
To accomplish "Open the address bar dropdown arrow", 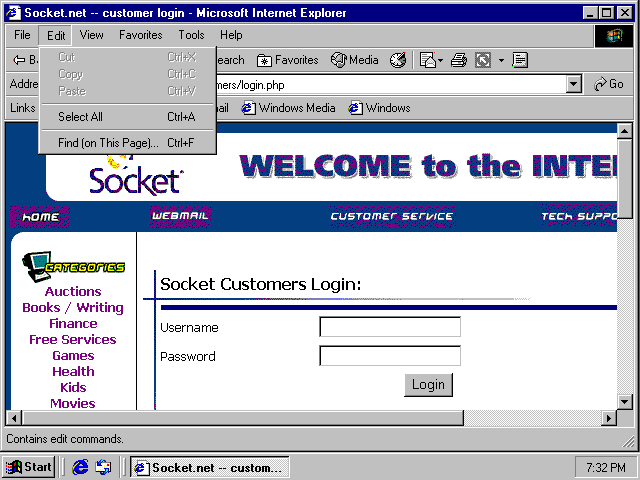I will coord(573,84).
